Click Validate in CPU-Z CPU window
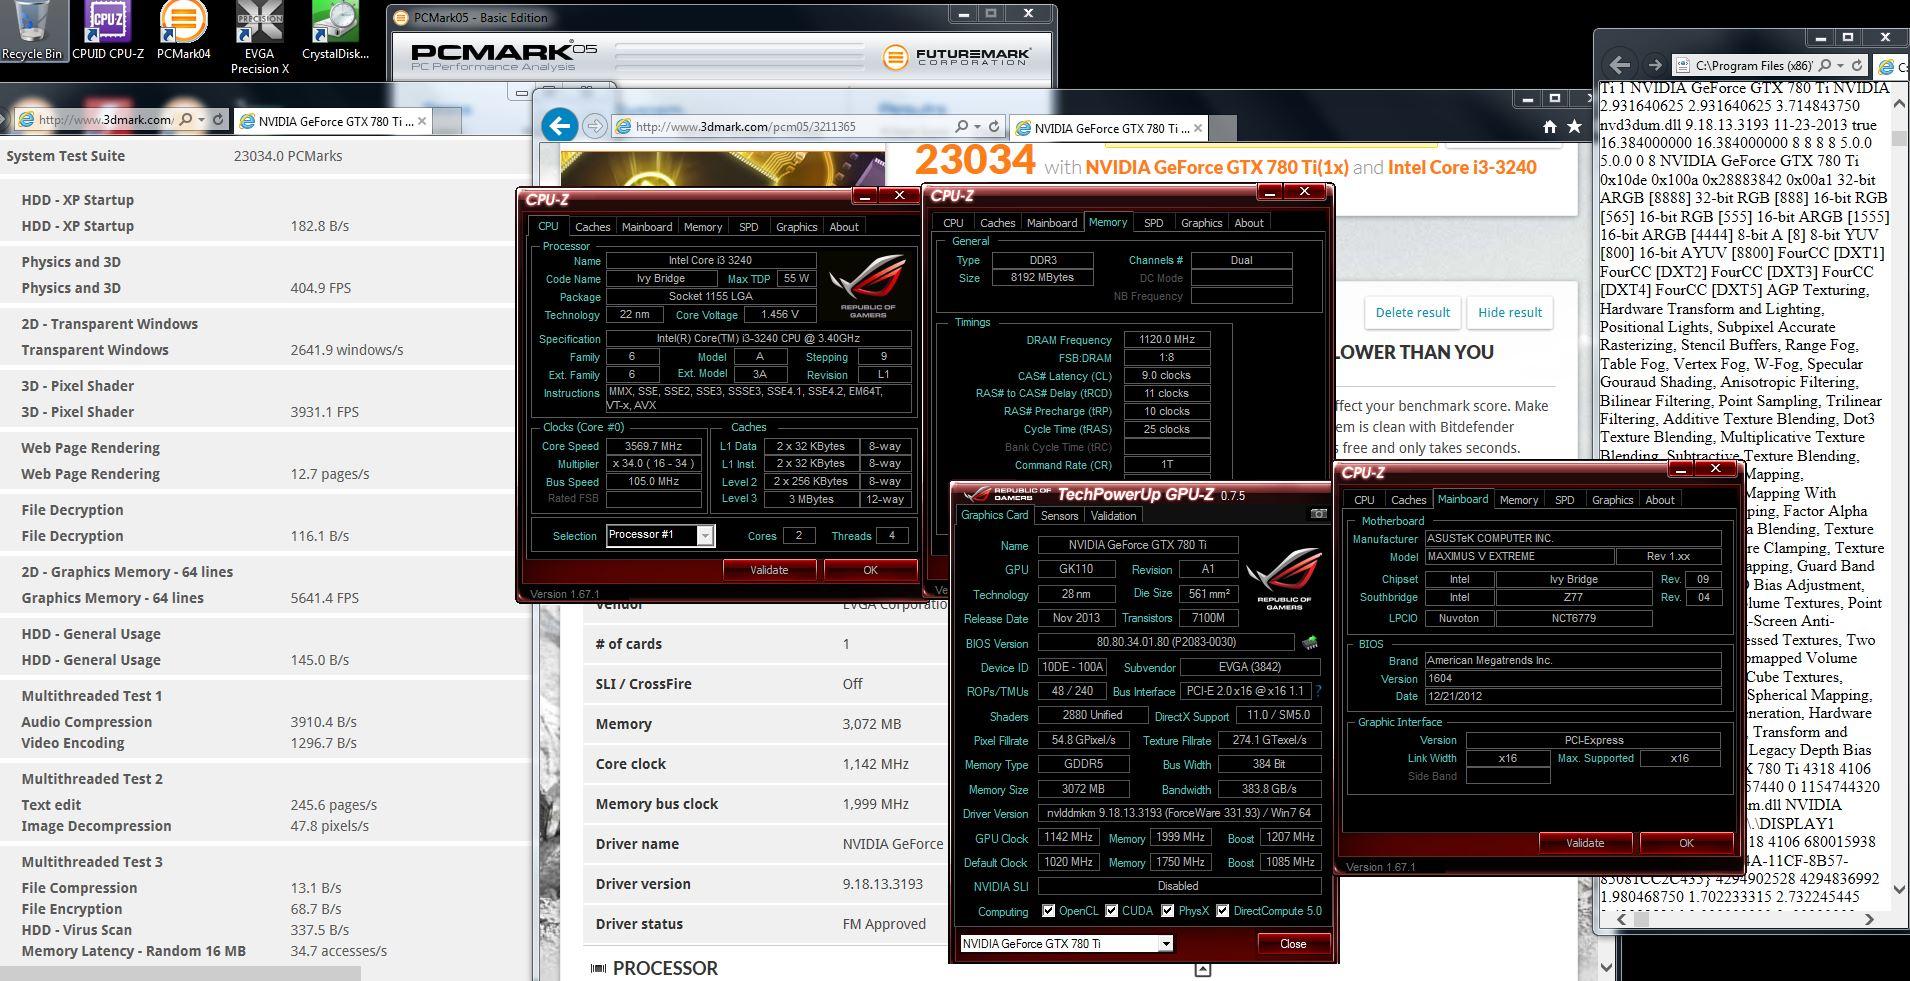The height and width of the screenshot is (981, 1910). (769, 570)
